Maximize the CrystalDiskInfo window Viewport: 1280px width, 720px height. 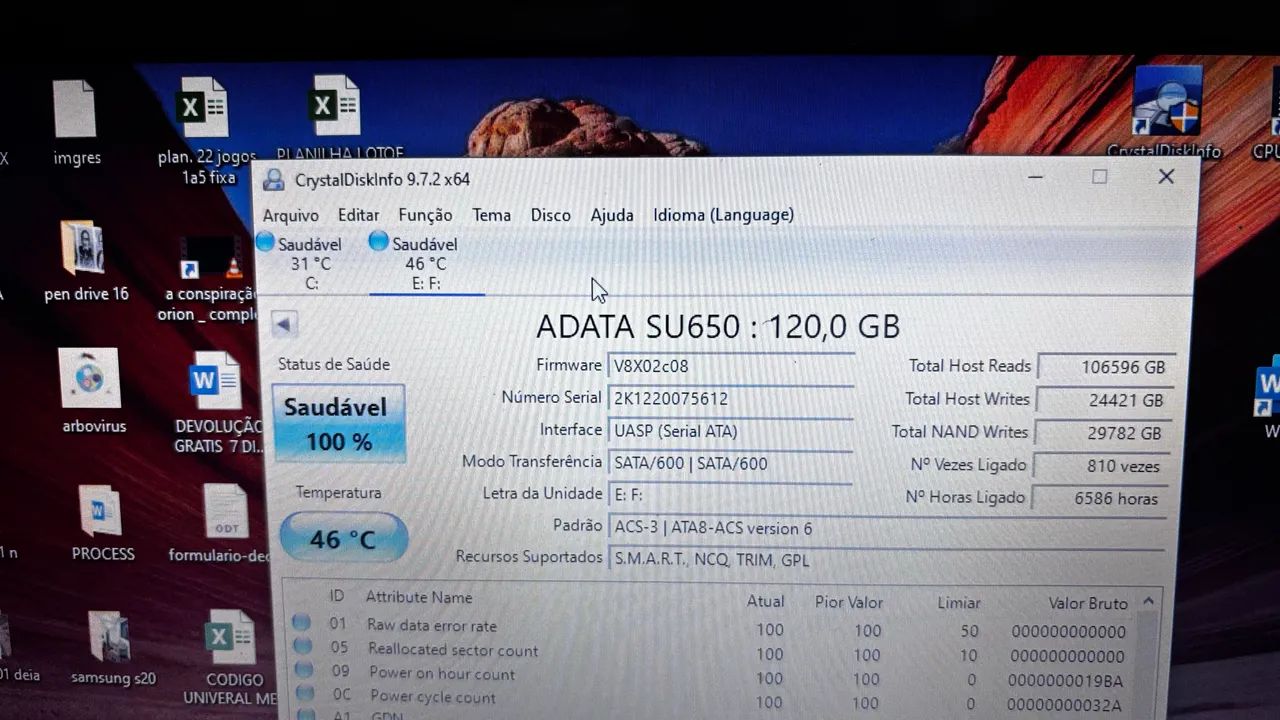pyautogui.click(x=1100, y=177)
